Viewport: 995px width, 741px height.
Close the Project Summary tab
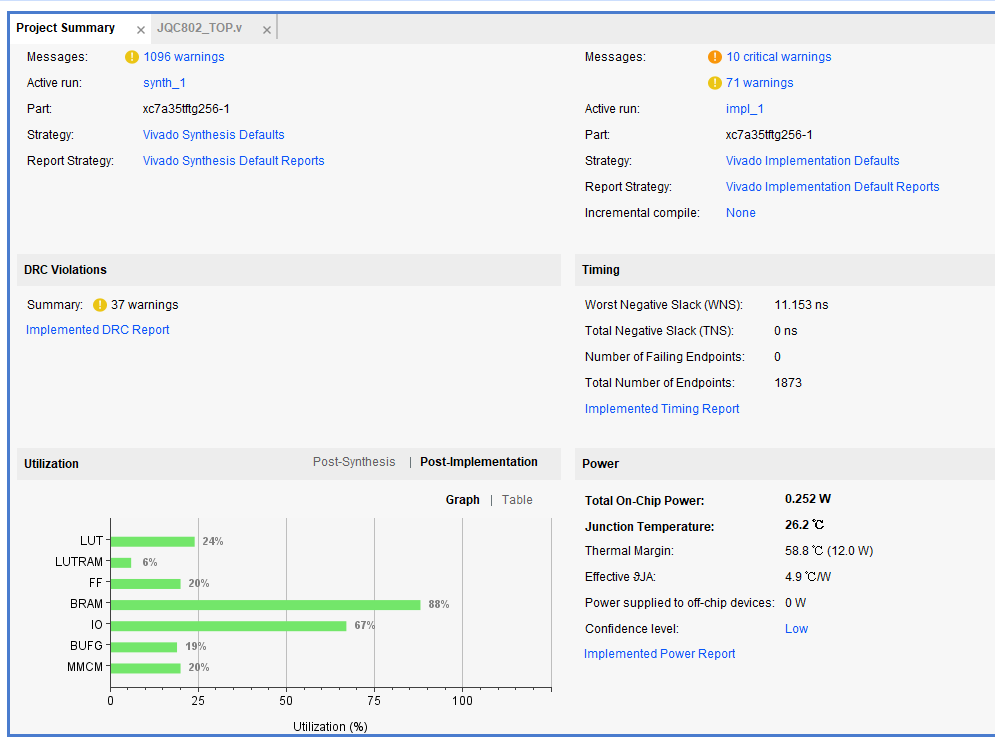tap(141, 30)
